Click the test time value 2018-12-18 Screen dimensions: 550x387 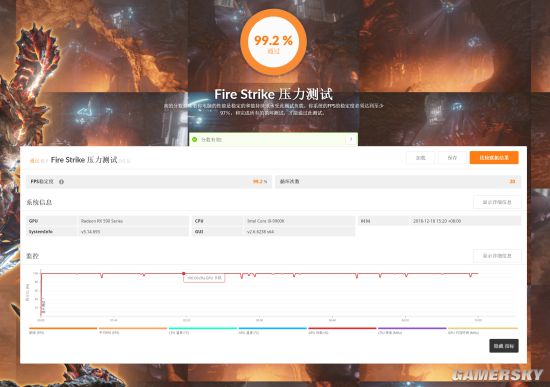tap(437, 221)
